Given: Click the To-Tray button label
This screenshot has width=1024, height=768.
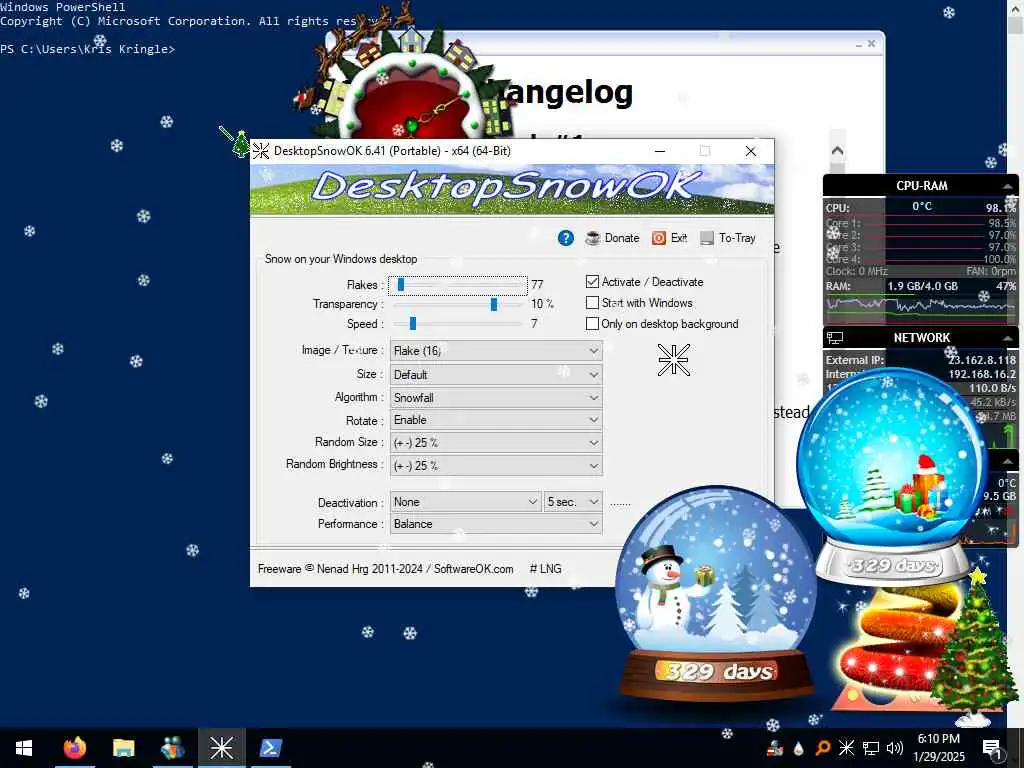Looking at the screenshot, I should point(737,238).
